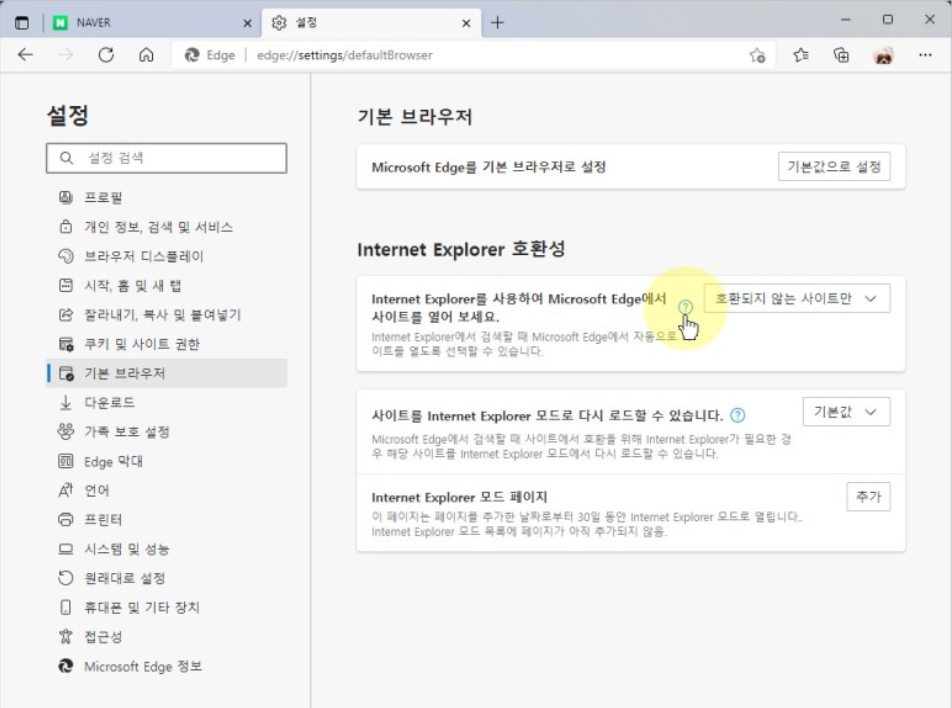Open 접근성 settings
The width and height of the screenshot is (952, 708).
click(166, 637)
